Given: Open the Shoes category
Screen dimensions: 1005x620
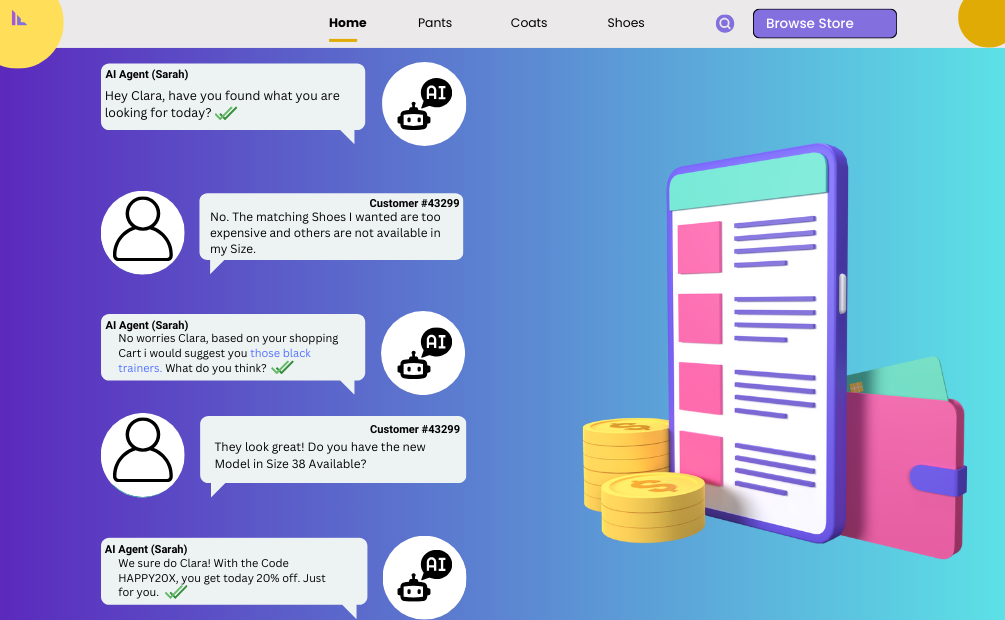Looking at the screenshot, I should point(626,23).
